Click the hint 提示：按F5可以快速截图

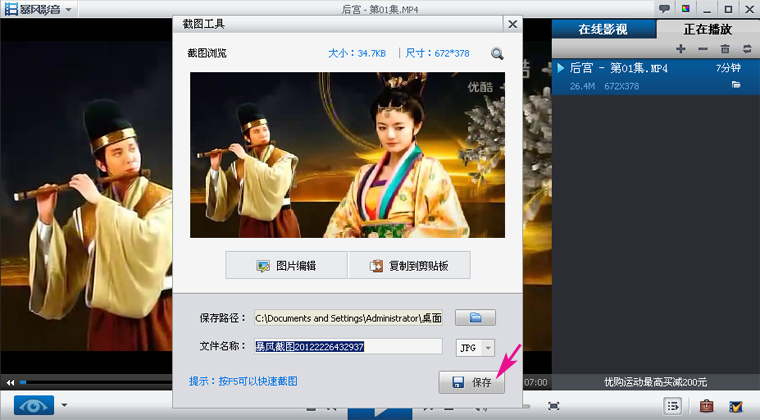coord(243,381)
